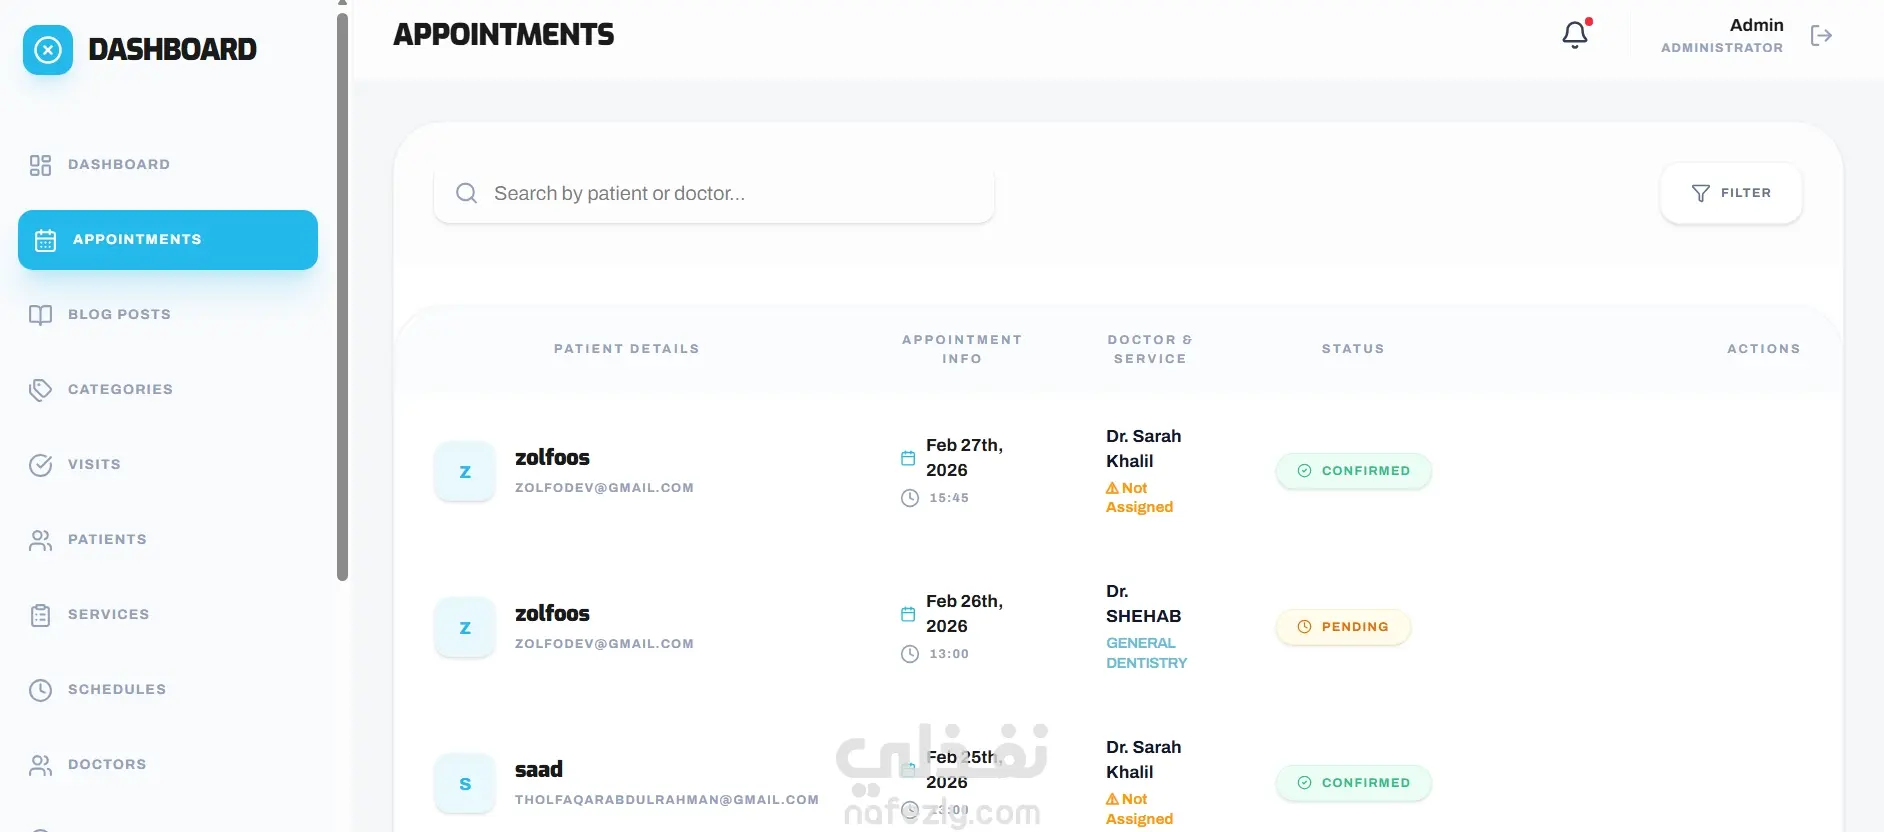Click patient name zolfoos in Feb 26th row
The height and width of the screenshot is (832, 1884).
pos(552,614)
